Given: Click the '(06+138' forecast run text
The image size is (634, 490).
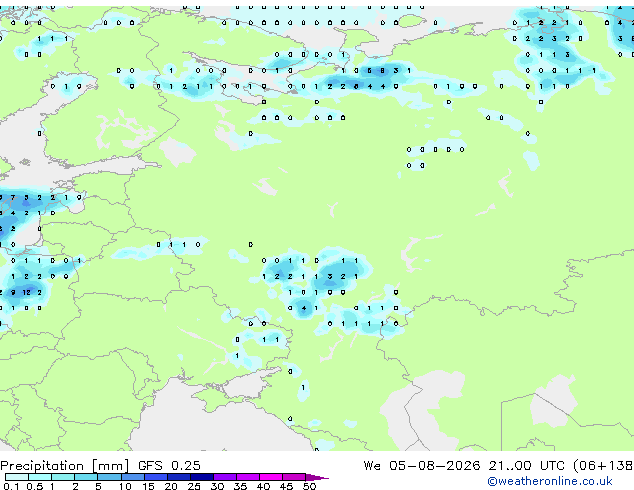Looking at the screenshot, I should click(603, 466).
